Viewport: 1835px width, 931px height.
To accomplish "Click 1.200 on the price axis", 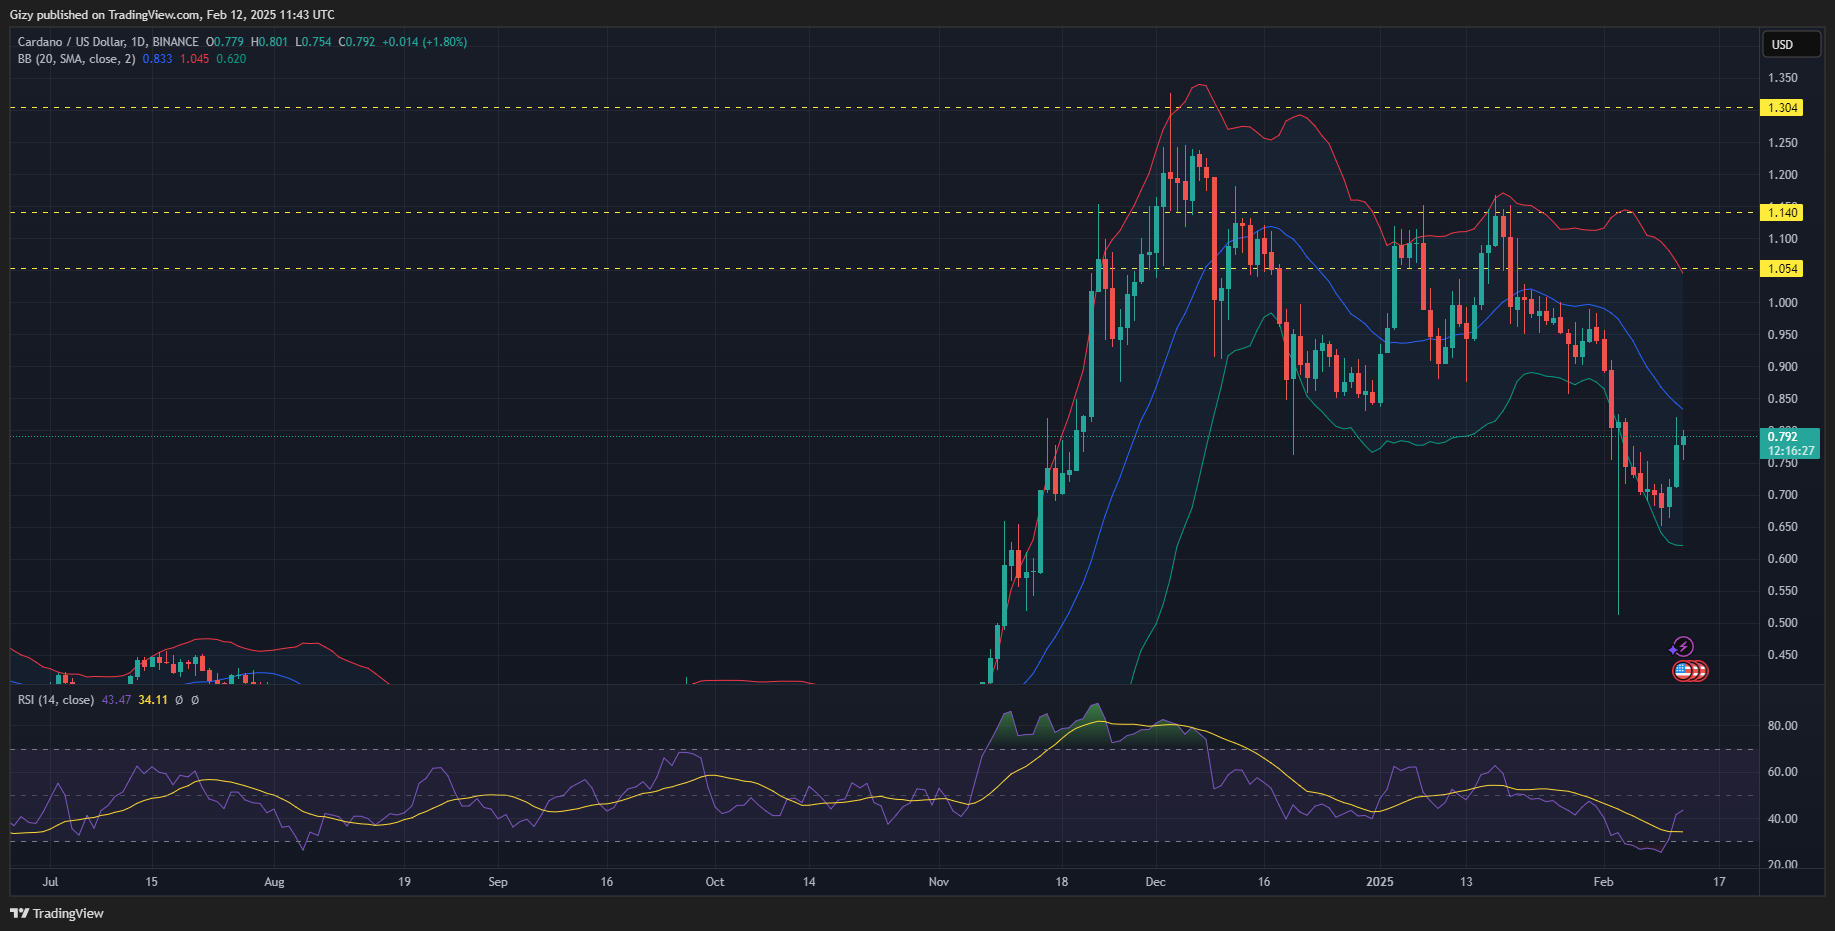I will (1782, 175).
